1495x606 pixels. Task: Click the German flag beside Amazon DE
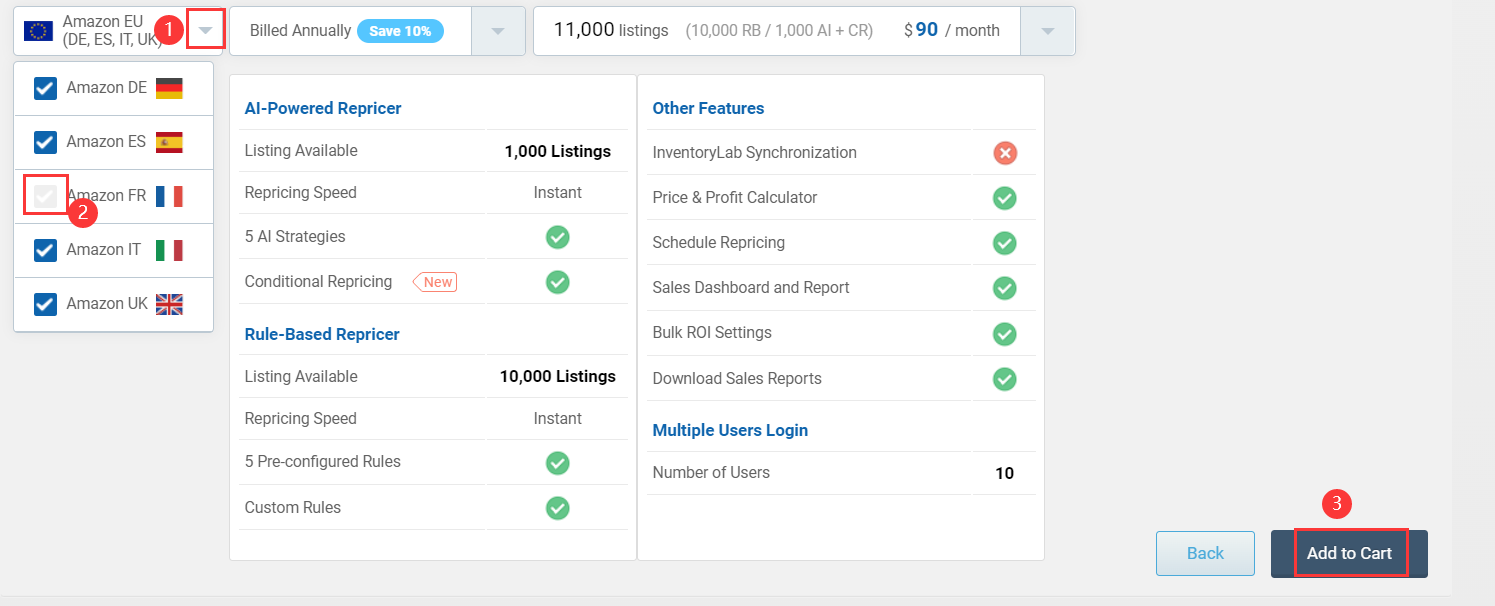169,88
